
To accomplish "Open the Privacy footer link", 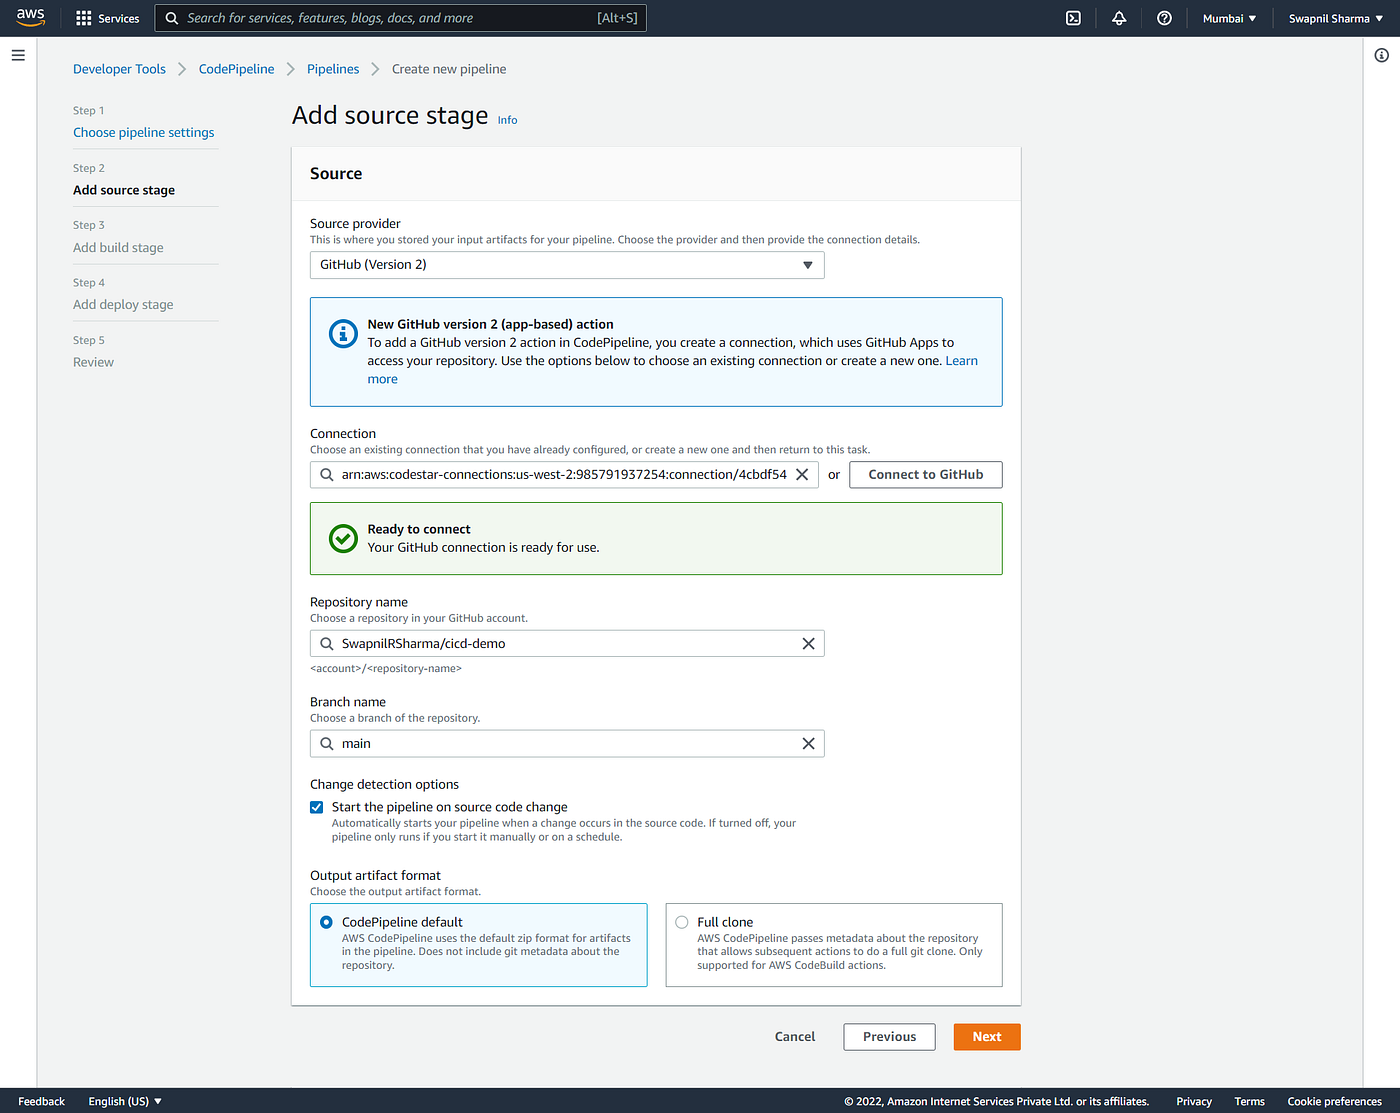I will [1194, 1101].
